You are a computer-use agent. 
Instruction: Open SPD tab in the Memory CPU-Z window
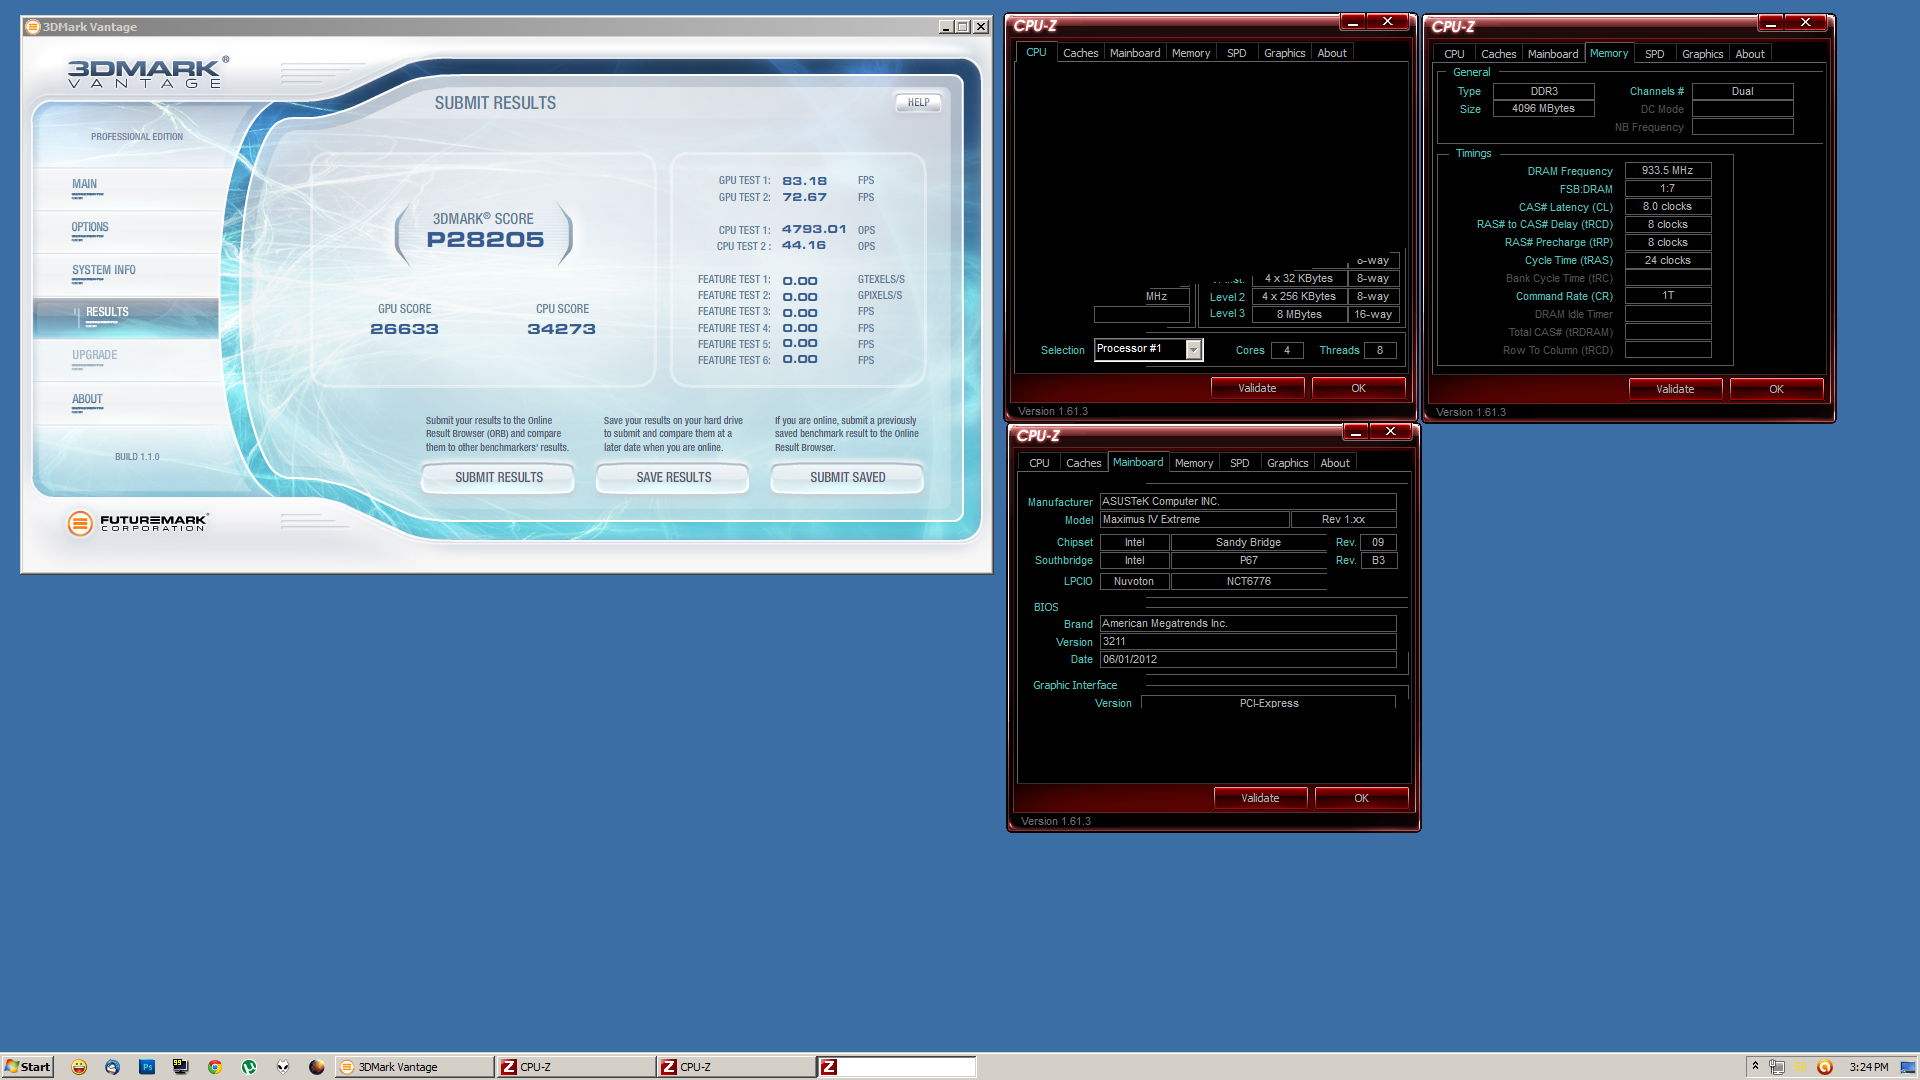[x=1654, y=54]
